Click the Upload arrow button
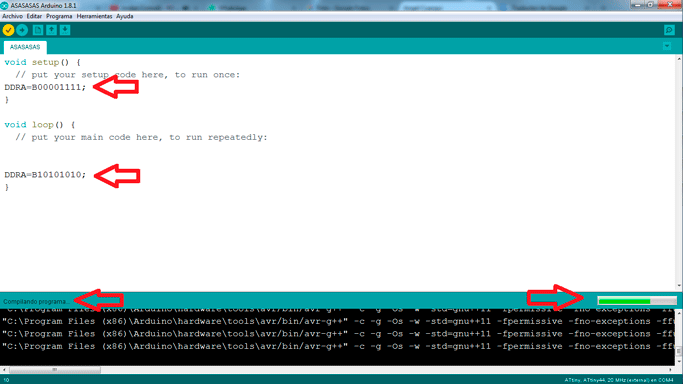This screenshot has width=683, height=384. click(22, 30)
